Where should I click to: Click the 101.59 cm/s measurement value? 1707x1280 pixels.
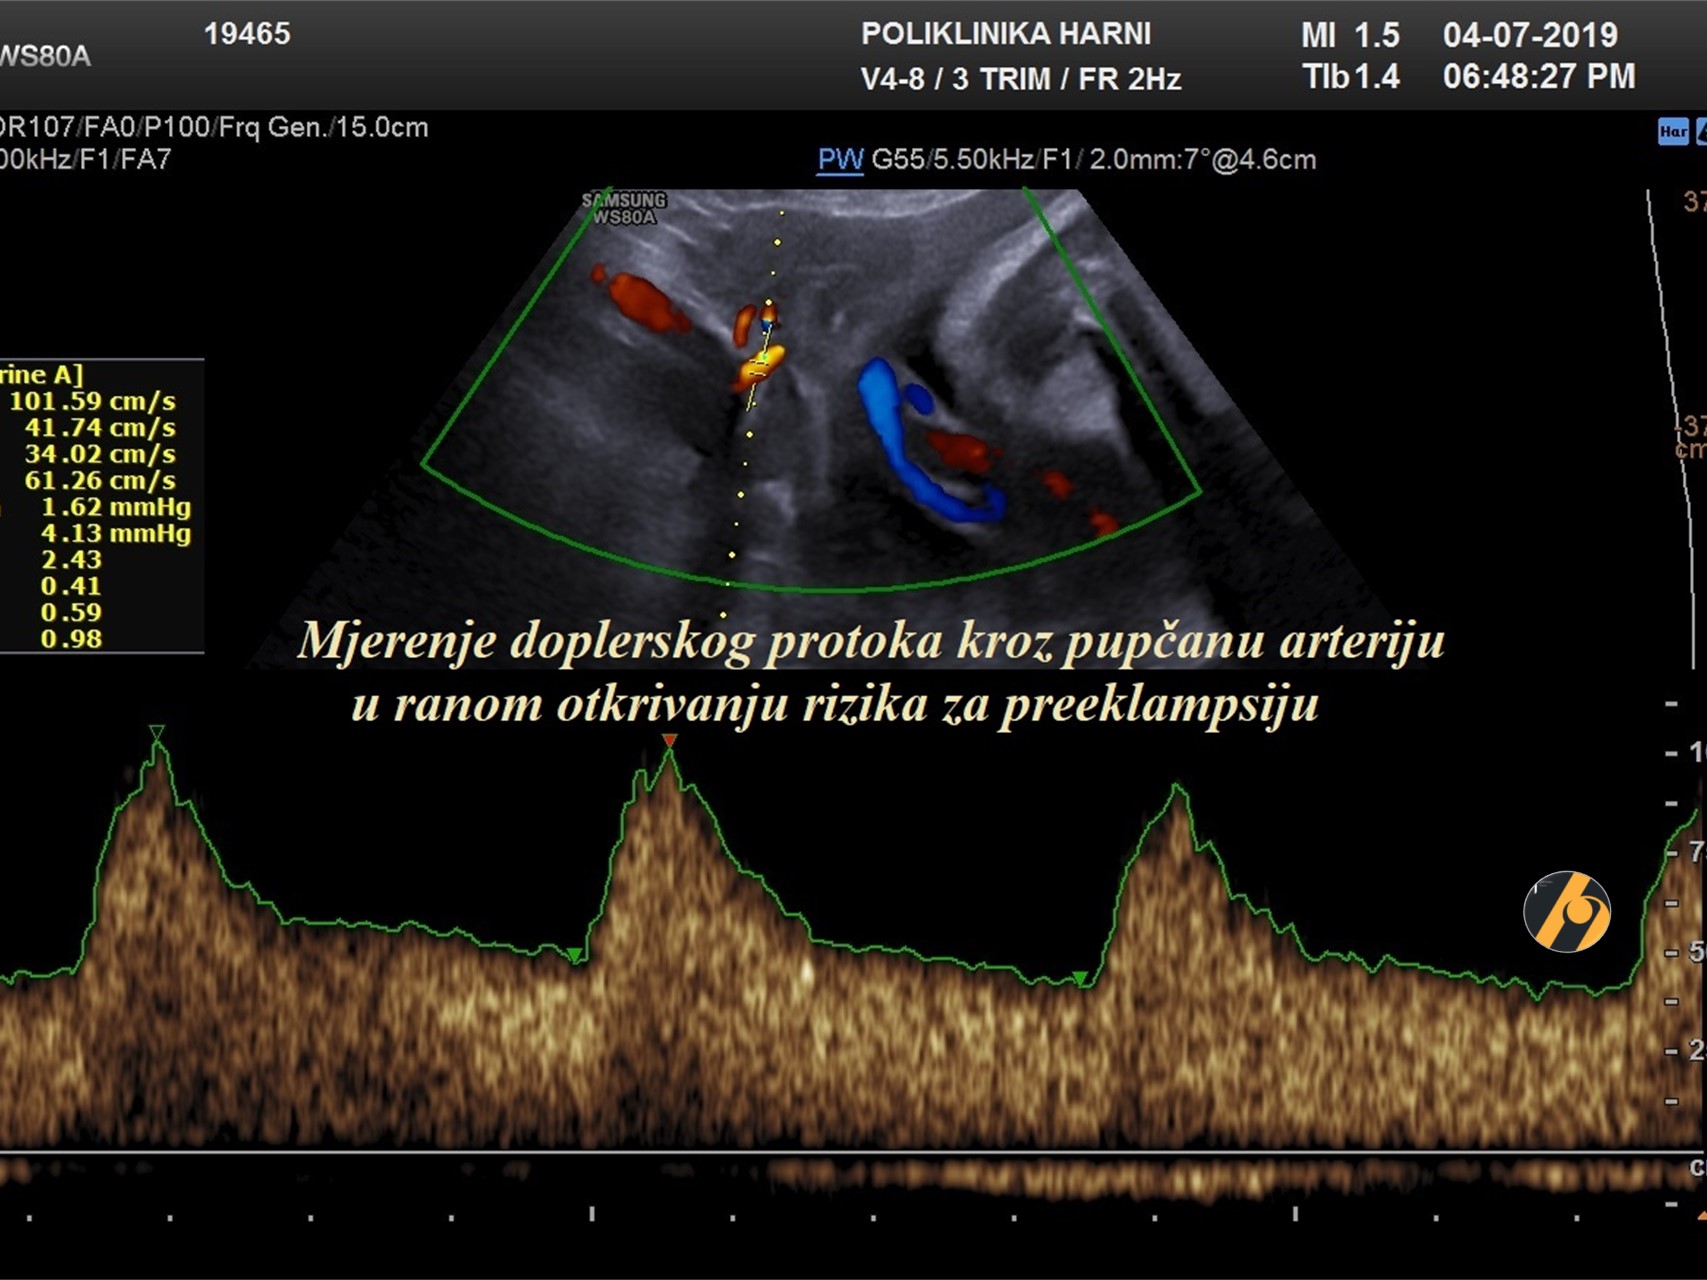[x=92, y=401]
